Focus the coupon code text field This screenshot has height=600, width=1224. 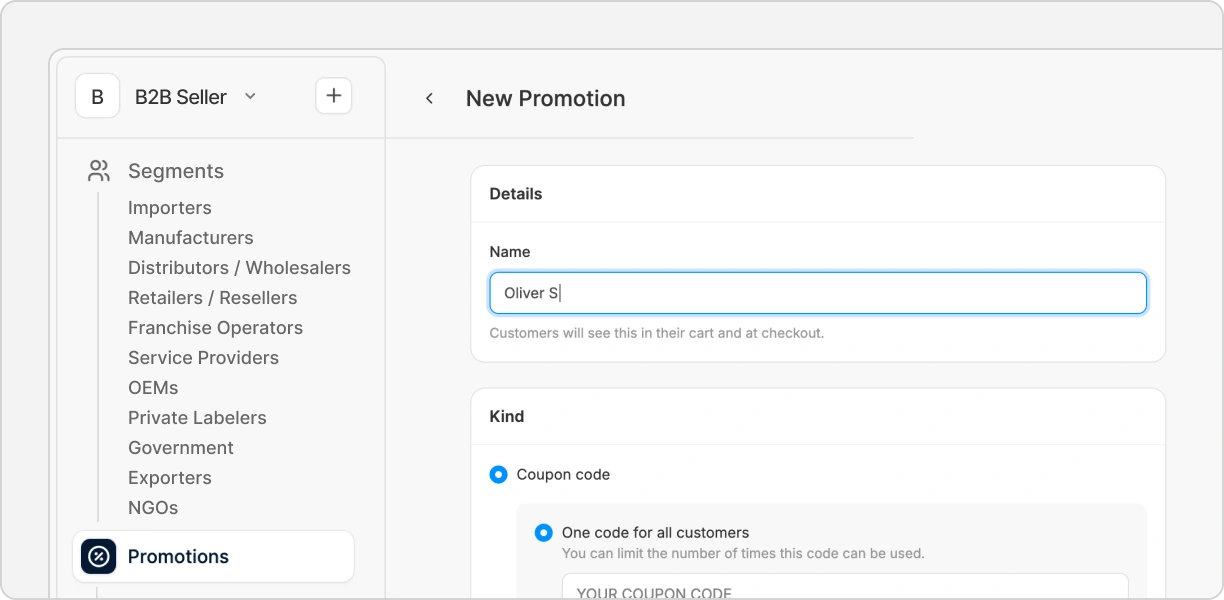pyautogui.click(x=844, y=588)
